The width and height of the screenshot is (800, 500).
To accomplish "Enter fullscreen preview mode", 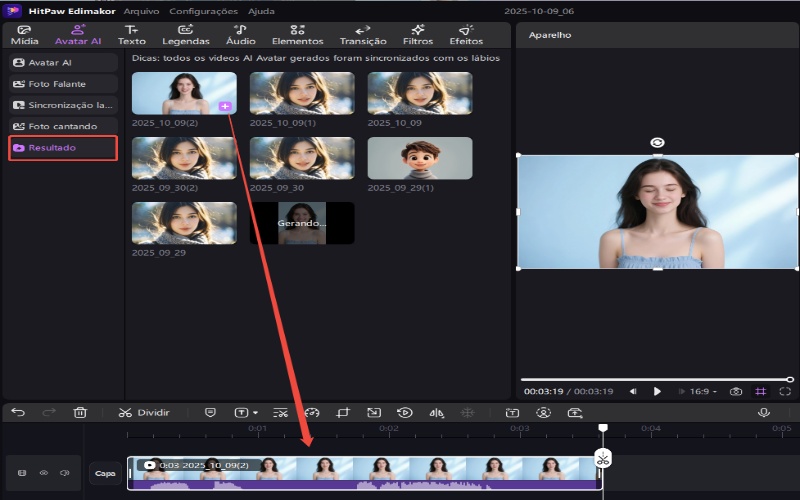I will (x=785, y=391).
